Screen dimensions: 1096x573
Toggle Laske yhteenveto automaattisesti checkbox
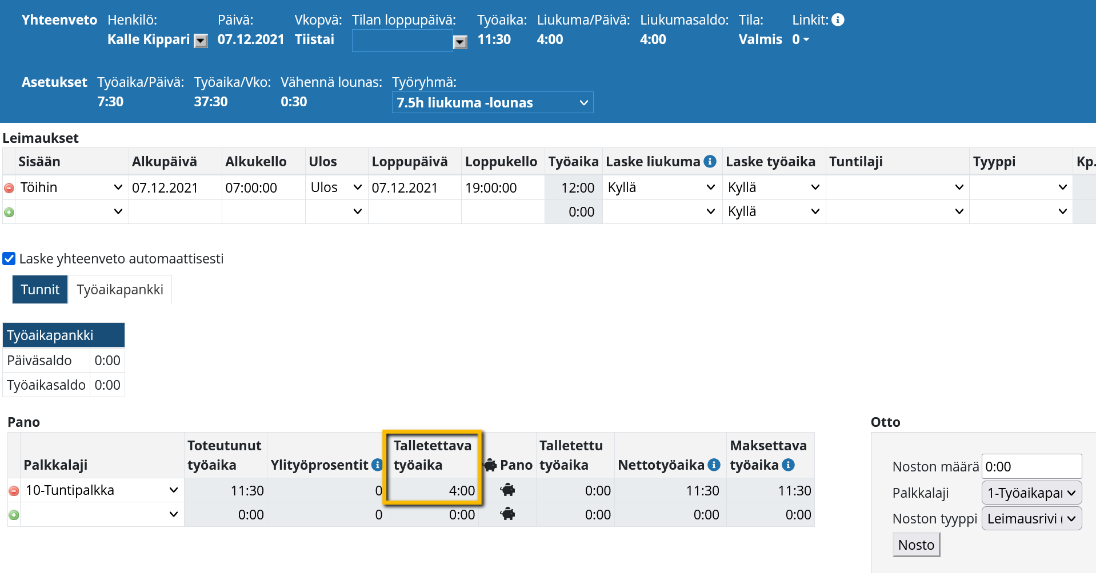pos(9,258)
